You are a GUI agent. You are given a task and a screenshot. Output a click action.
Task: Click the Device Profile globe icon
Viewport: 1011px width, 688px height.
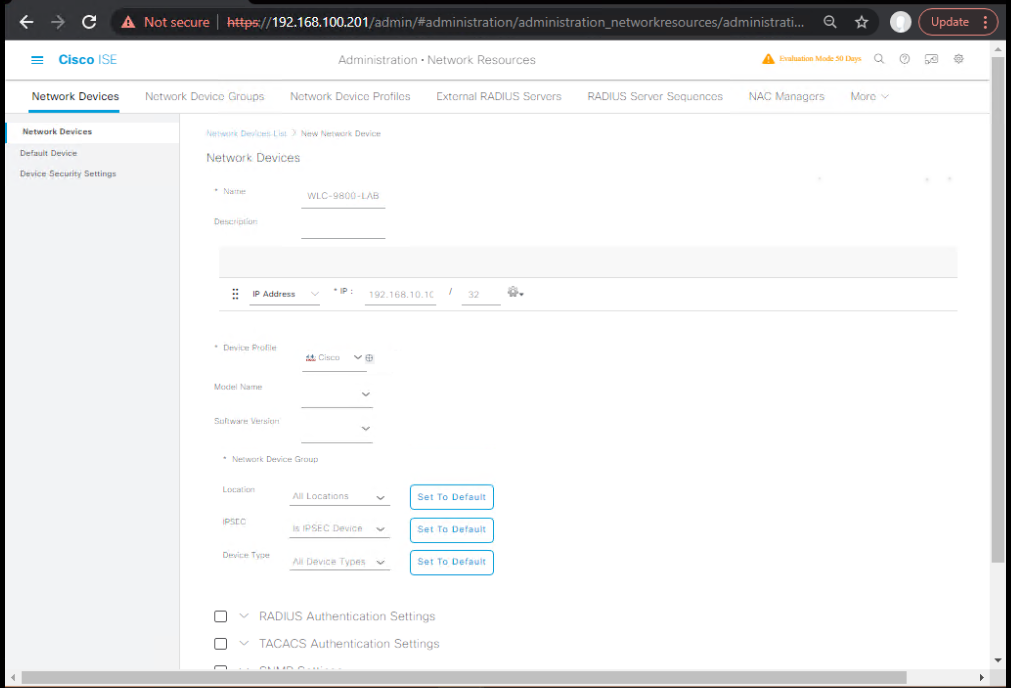369,358
